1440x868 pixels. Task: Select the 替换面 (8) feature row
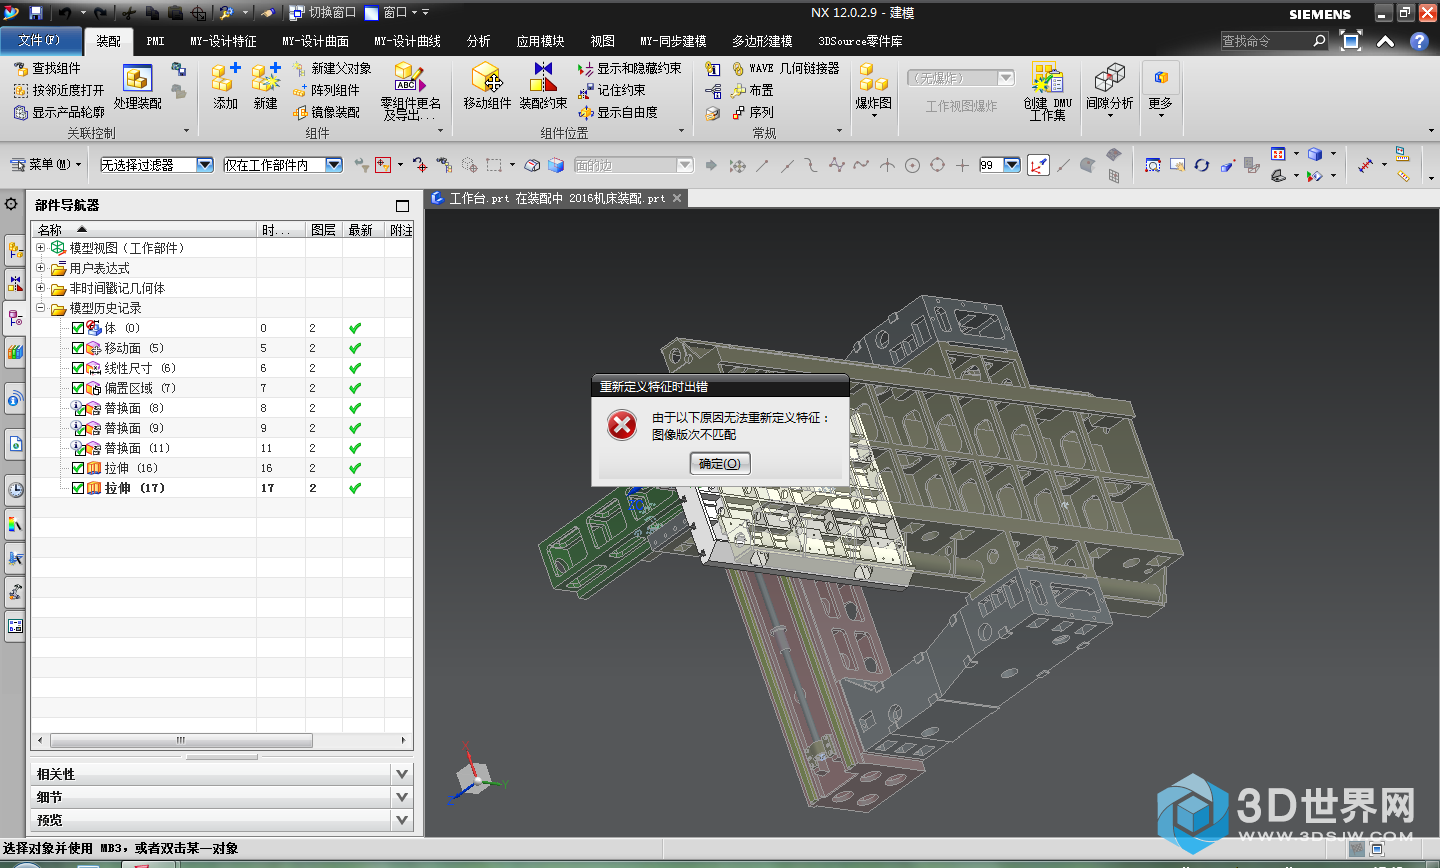pyautogui.click(x=222, y=408)
